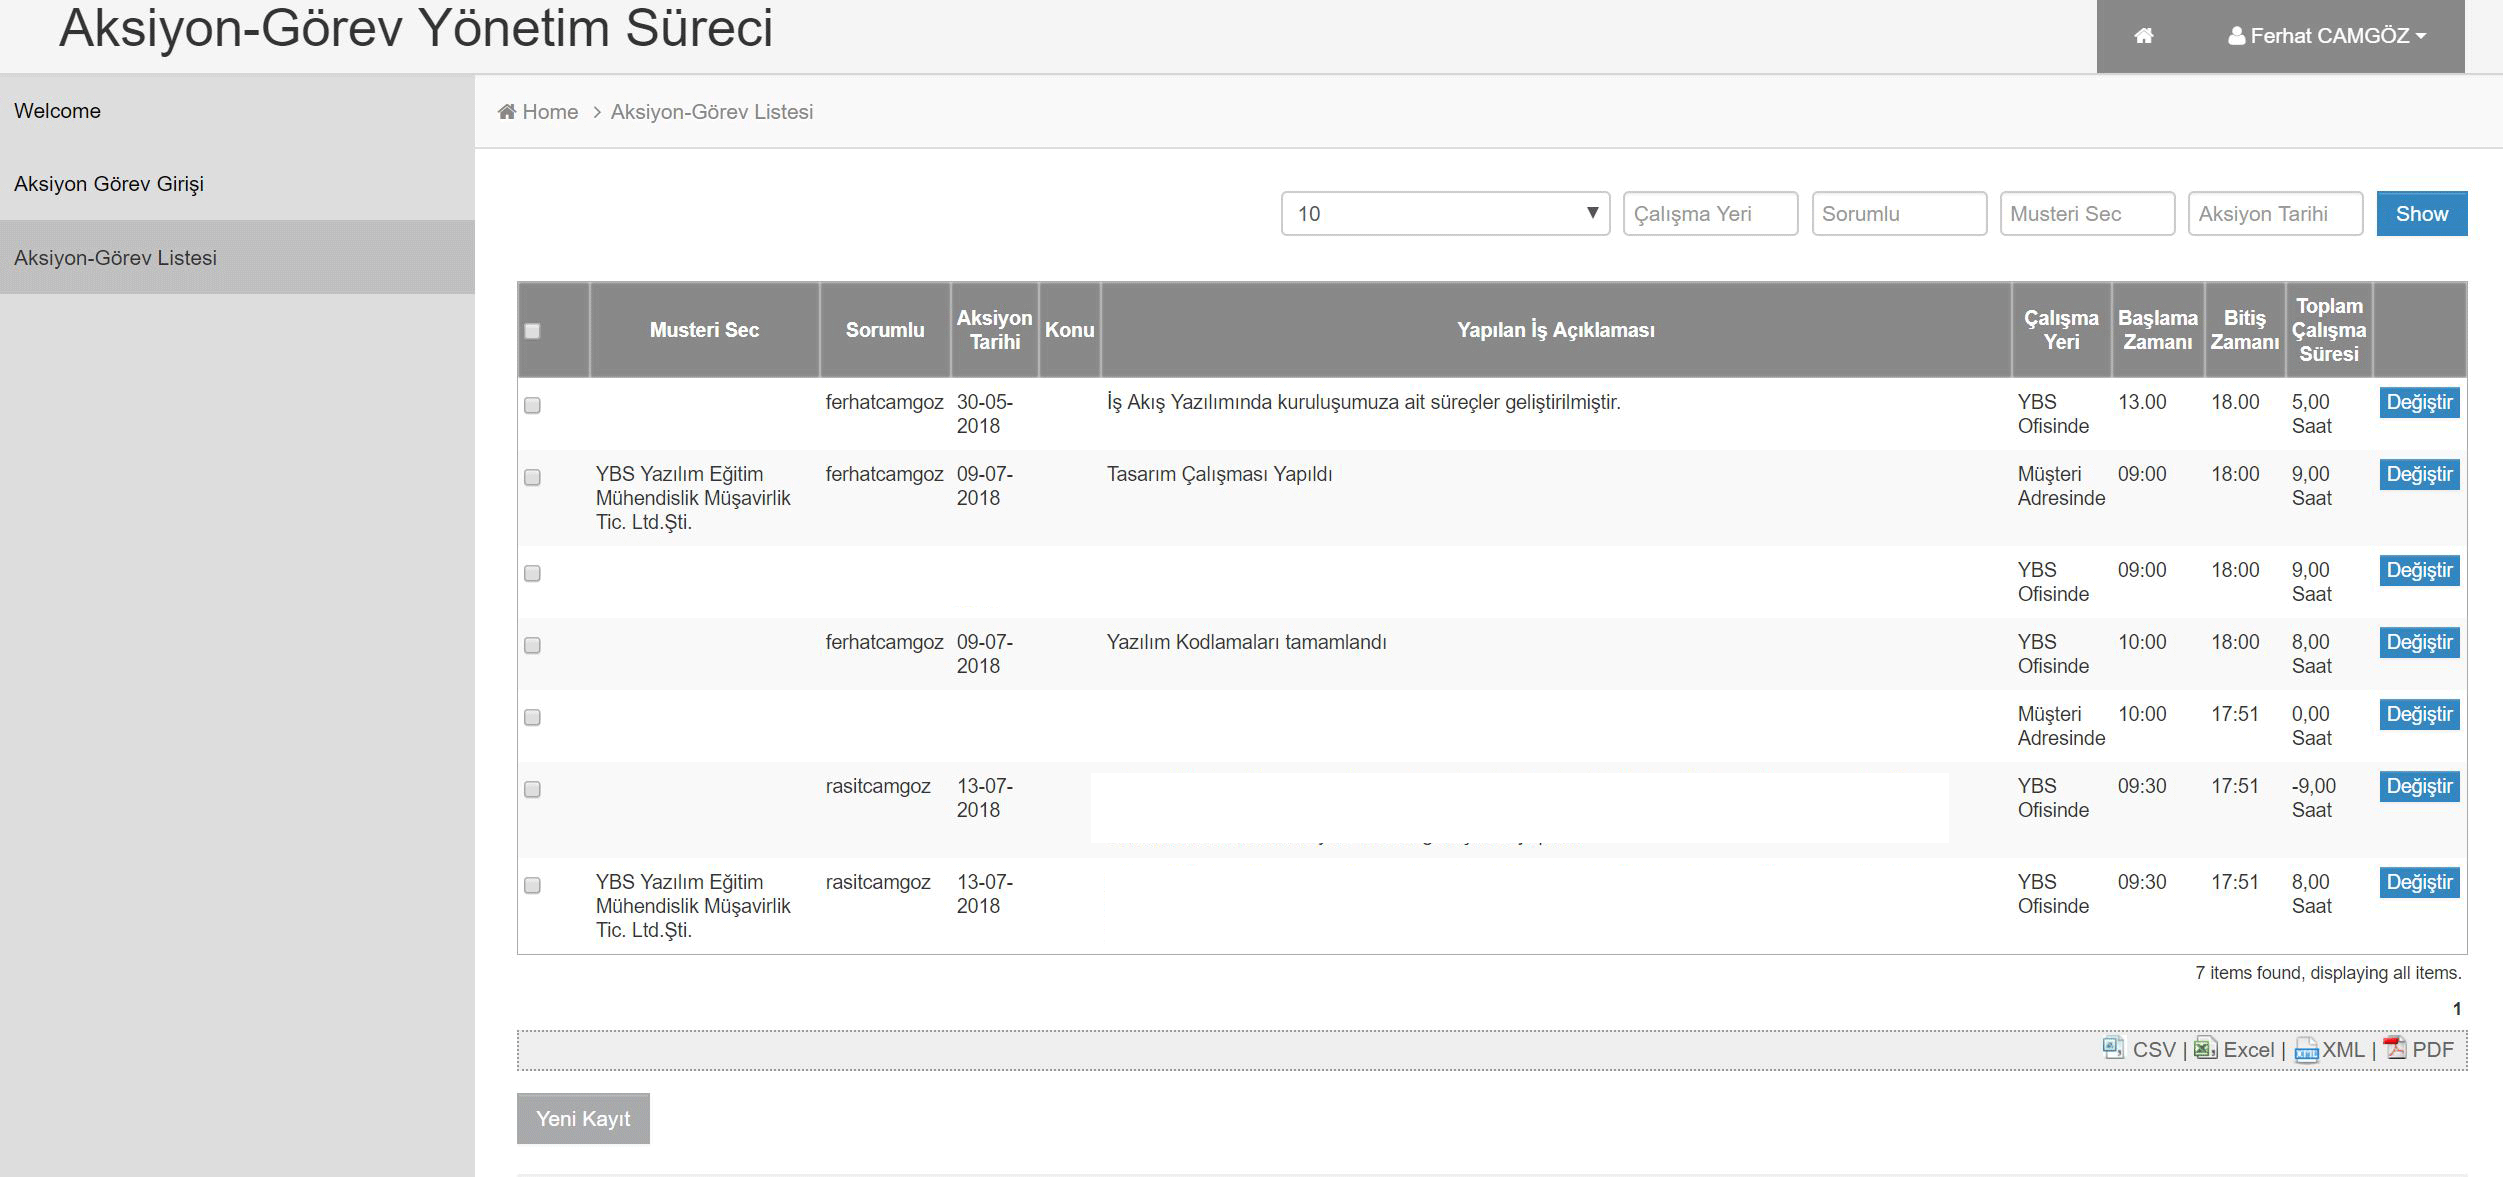Click the Excel export icon
This screenshot has width=2503, height=1177.
click(x=2204, y=1048)
